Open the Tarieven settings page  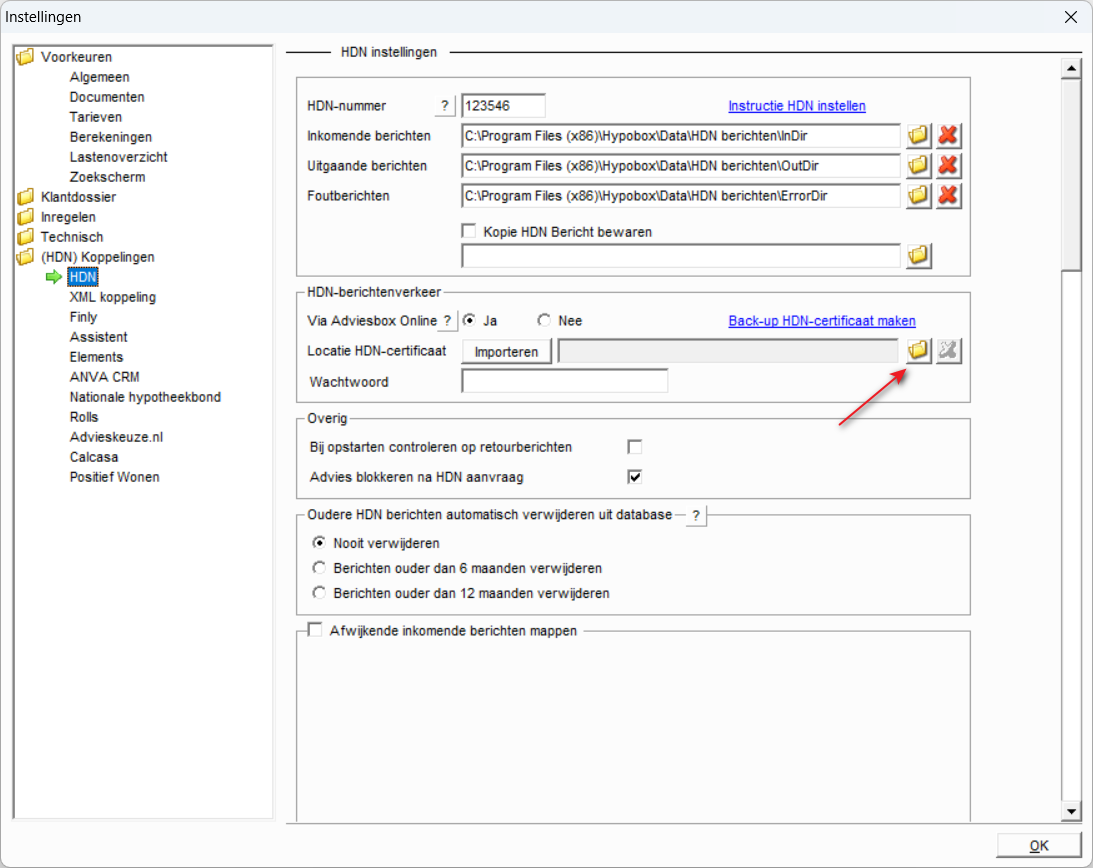[95, 117]
